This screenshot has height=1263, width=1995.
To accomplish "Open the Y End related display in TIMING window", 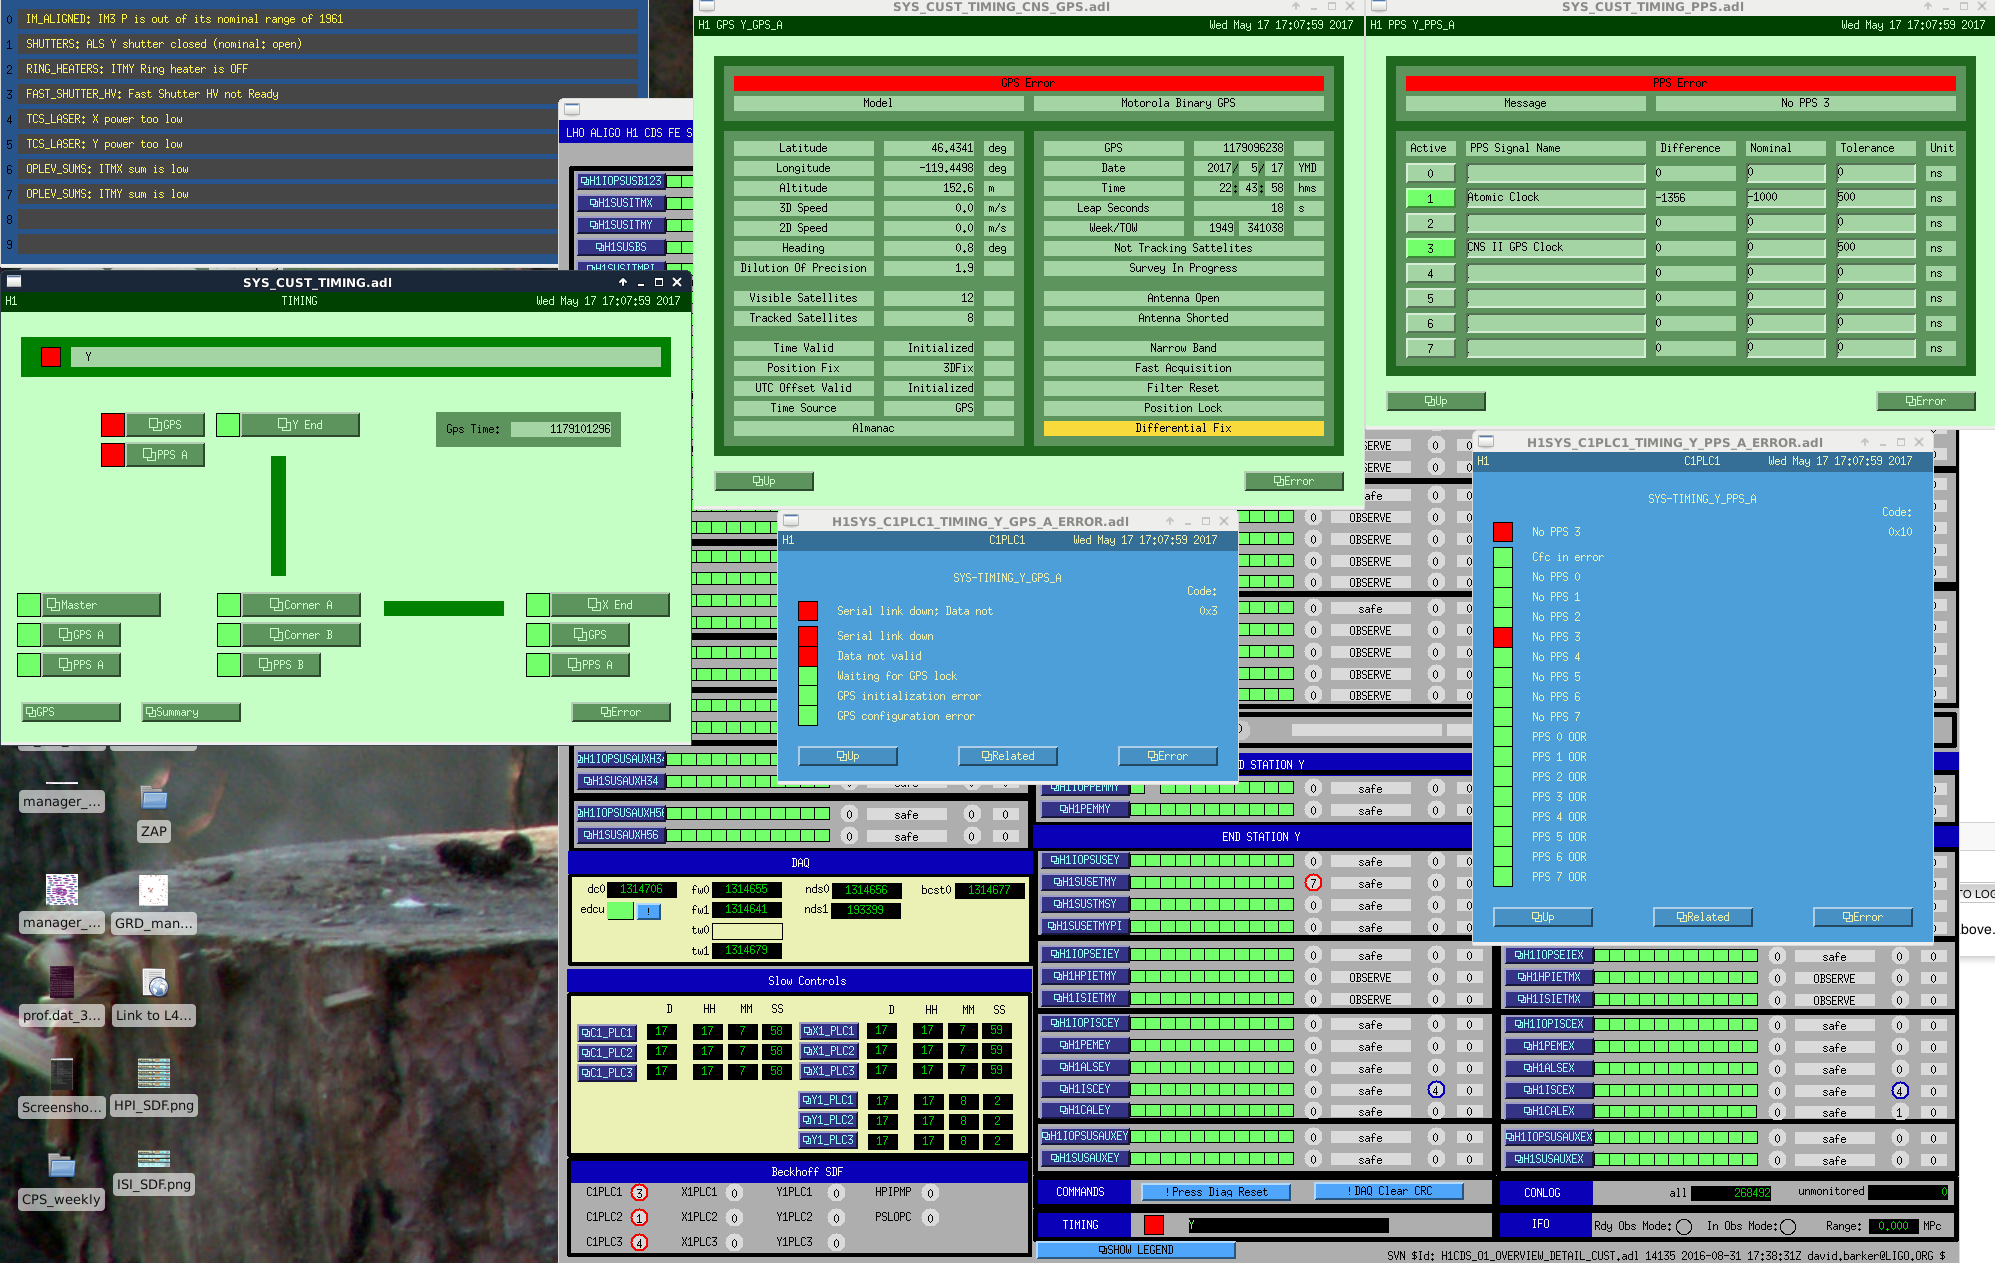I will click(x=300, y=425).
